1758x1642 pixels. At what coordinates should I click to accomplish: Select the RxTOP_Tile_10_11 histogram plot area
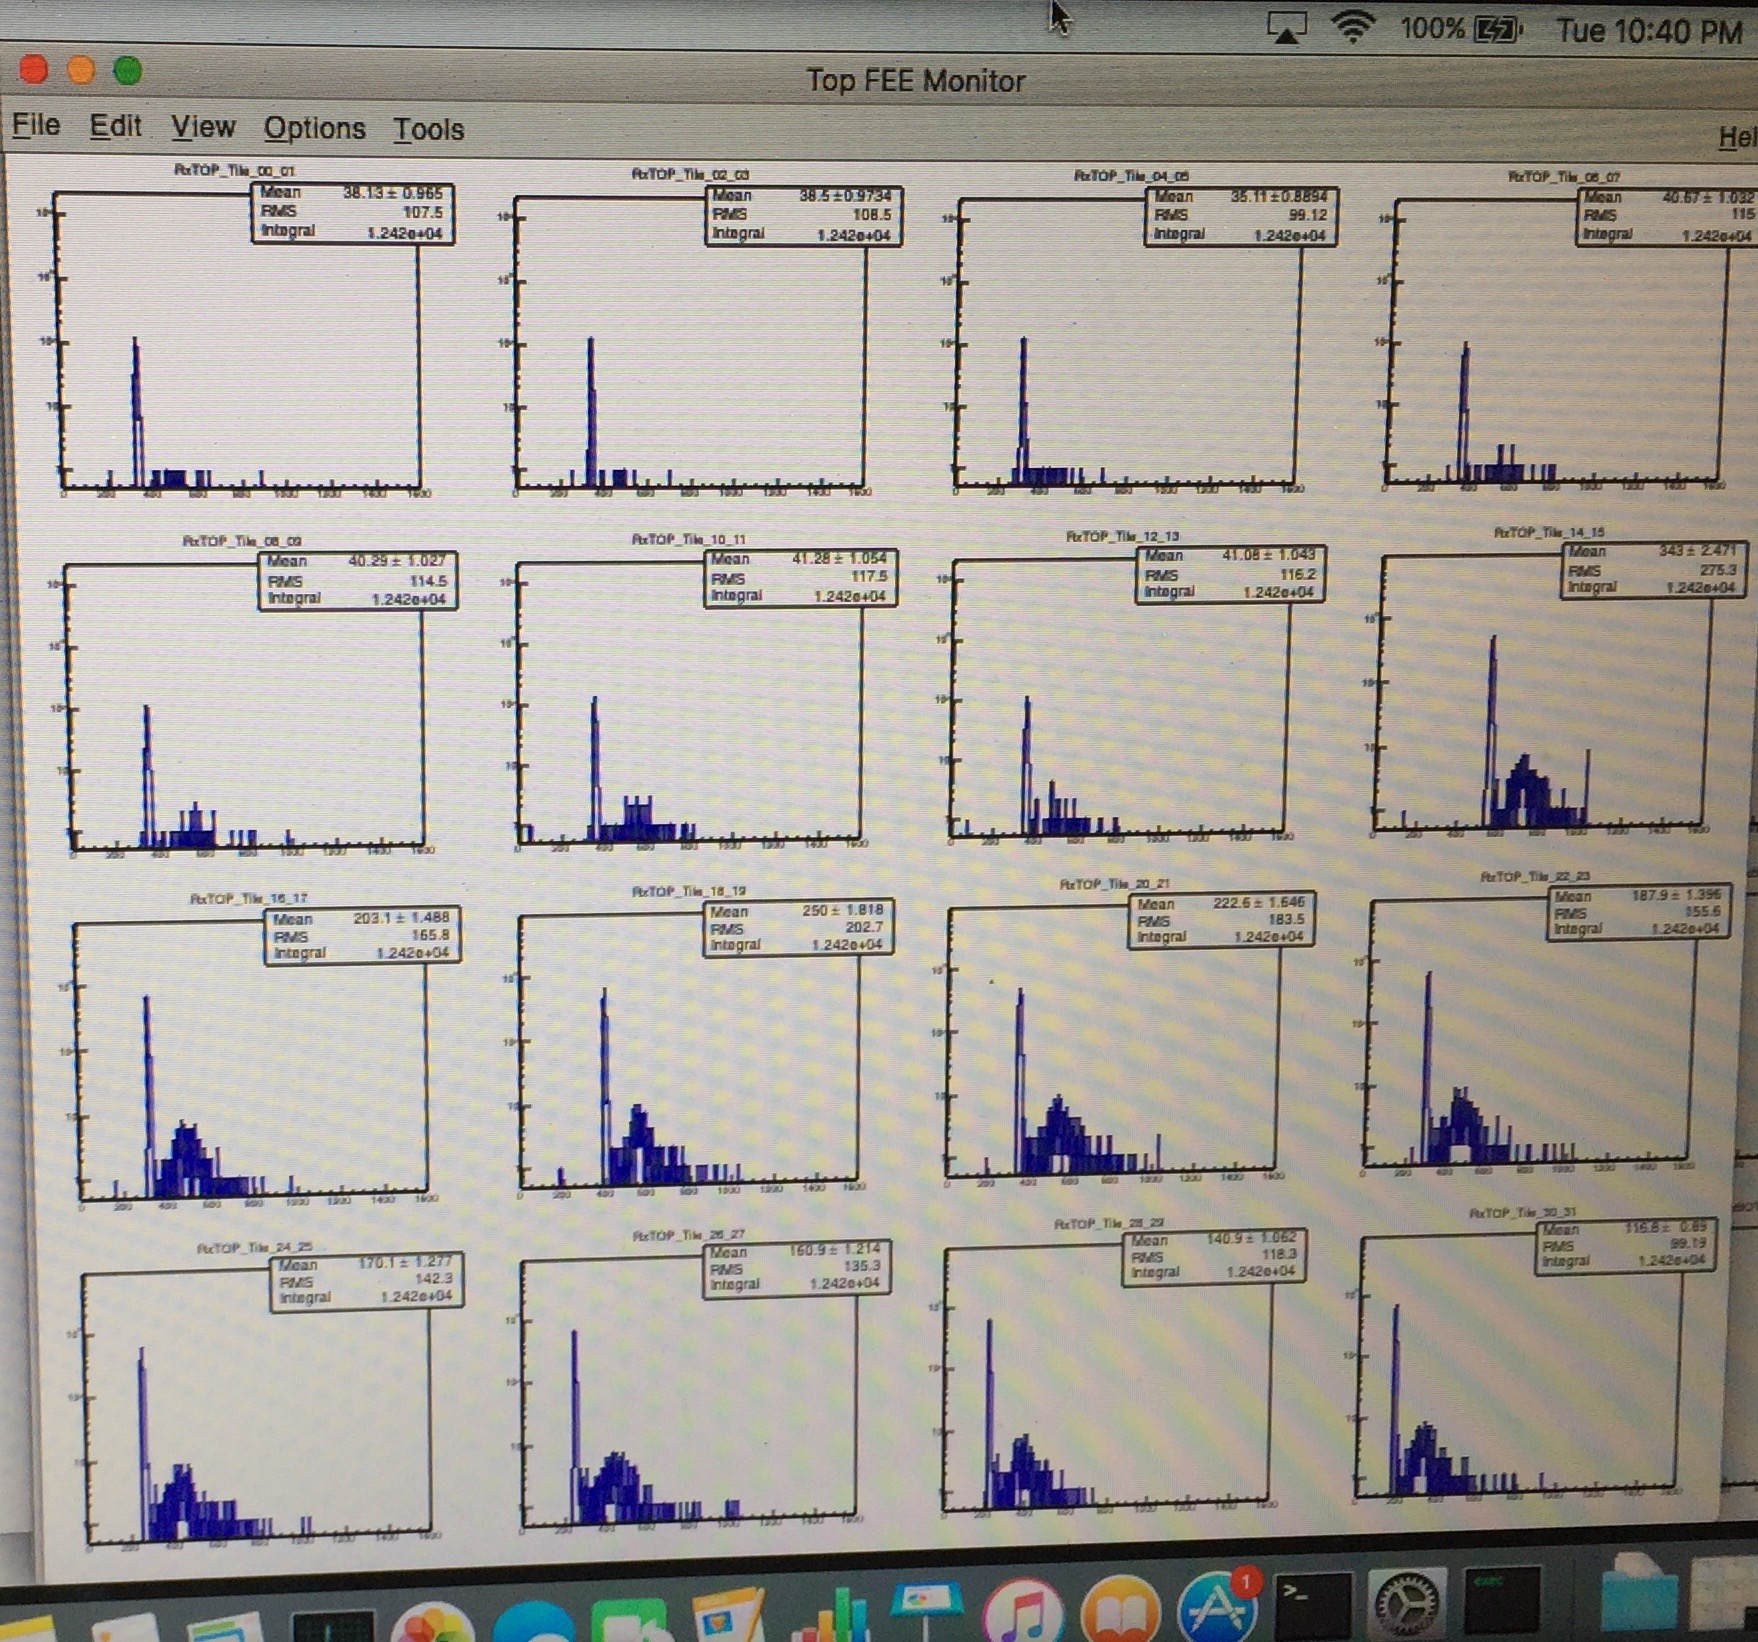690,702
